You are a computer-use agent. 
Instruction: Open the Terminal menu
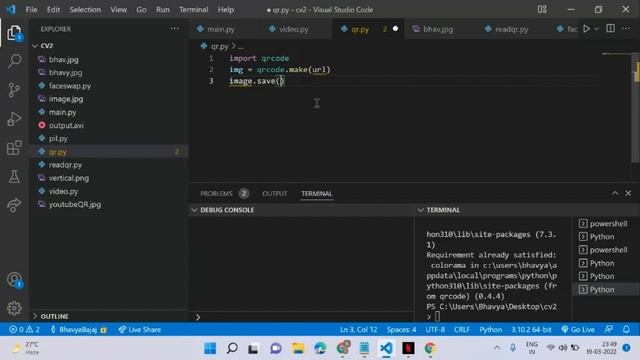coord(193,9)
